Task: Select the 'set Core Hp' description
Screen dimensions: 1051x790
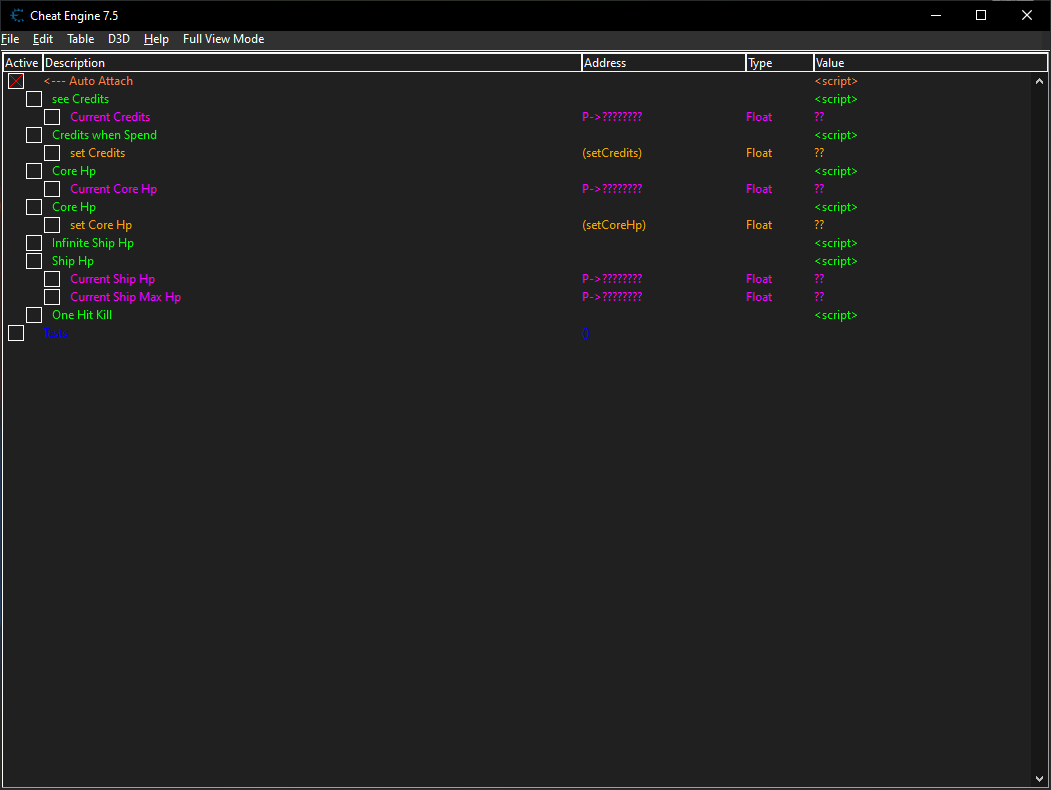Action: [101, 225]
